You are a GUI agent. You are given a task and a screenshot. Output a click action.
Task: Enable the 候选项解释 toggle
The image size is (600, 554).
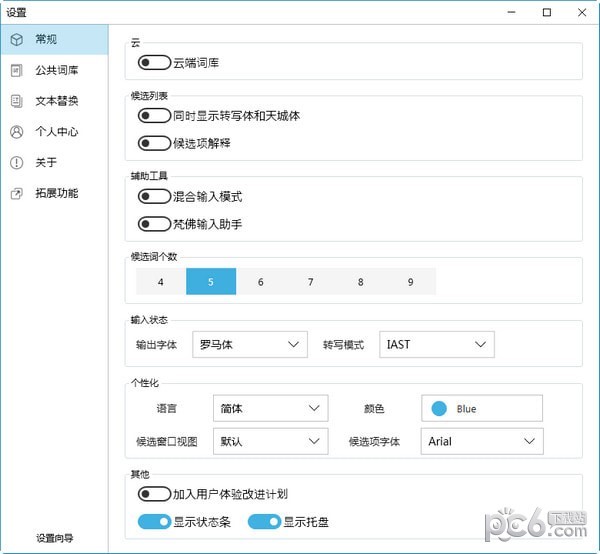tap(154, 143)
